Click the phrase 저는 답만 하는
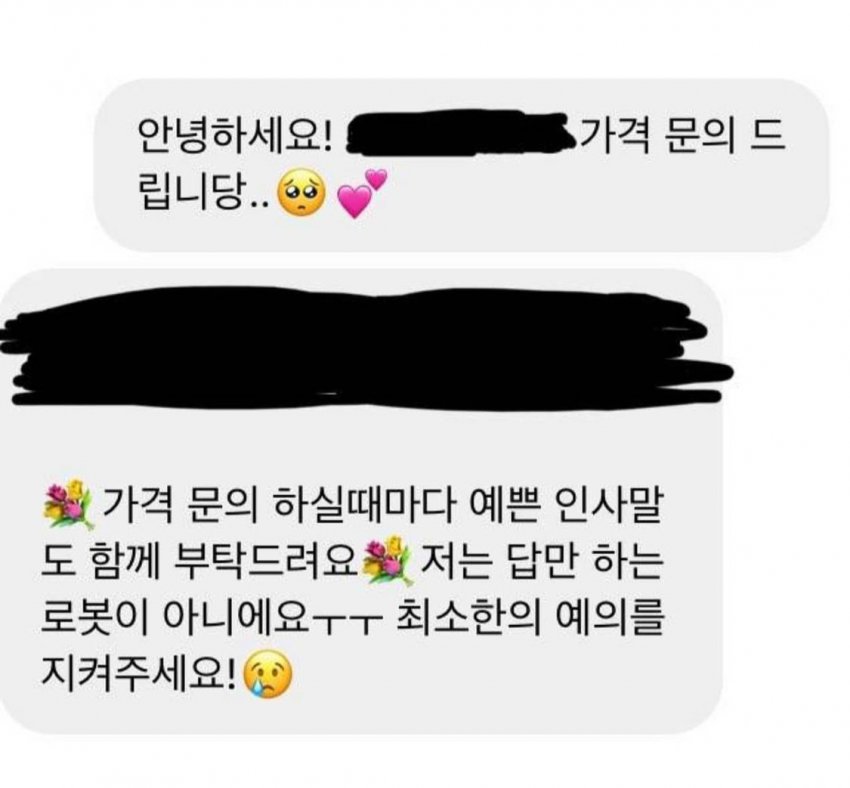 541,562
